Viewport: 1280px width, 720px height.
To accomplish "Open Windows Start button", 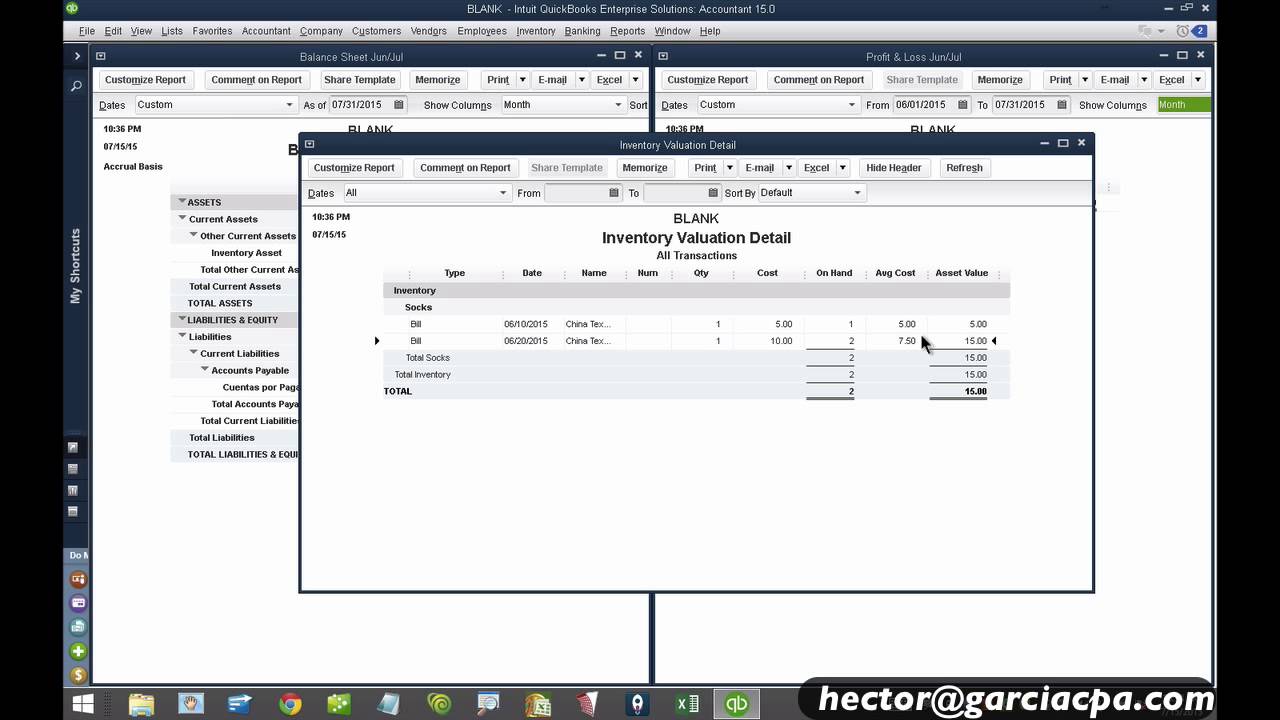I will pos(82,704).
